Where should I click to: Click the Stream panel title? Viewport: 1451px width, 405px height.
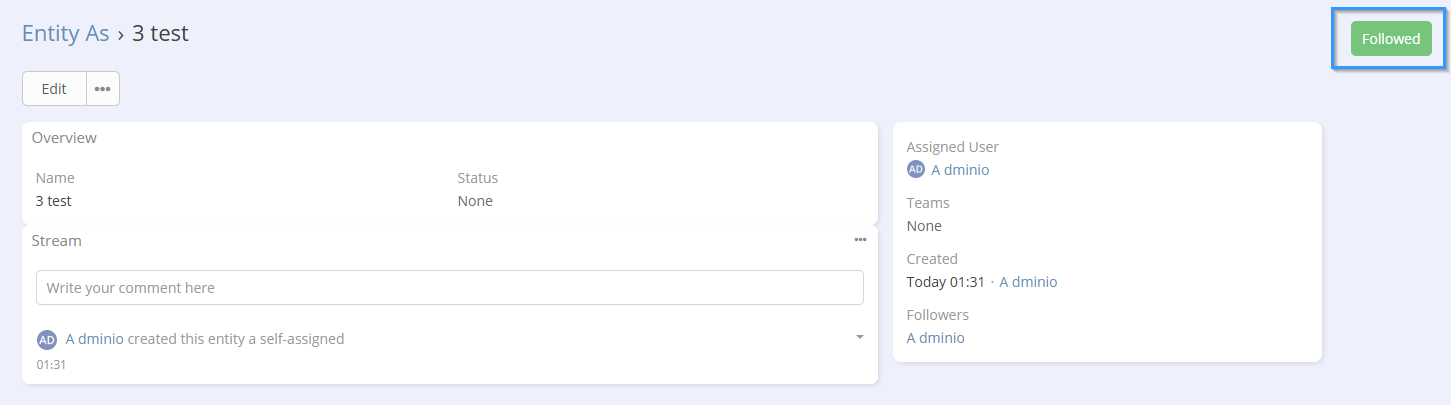57,241
